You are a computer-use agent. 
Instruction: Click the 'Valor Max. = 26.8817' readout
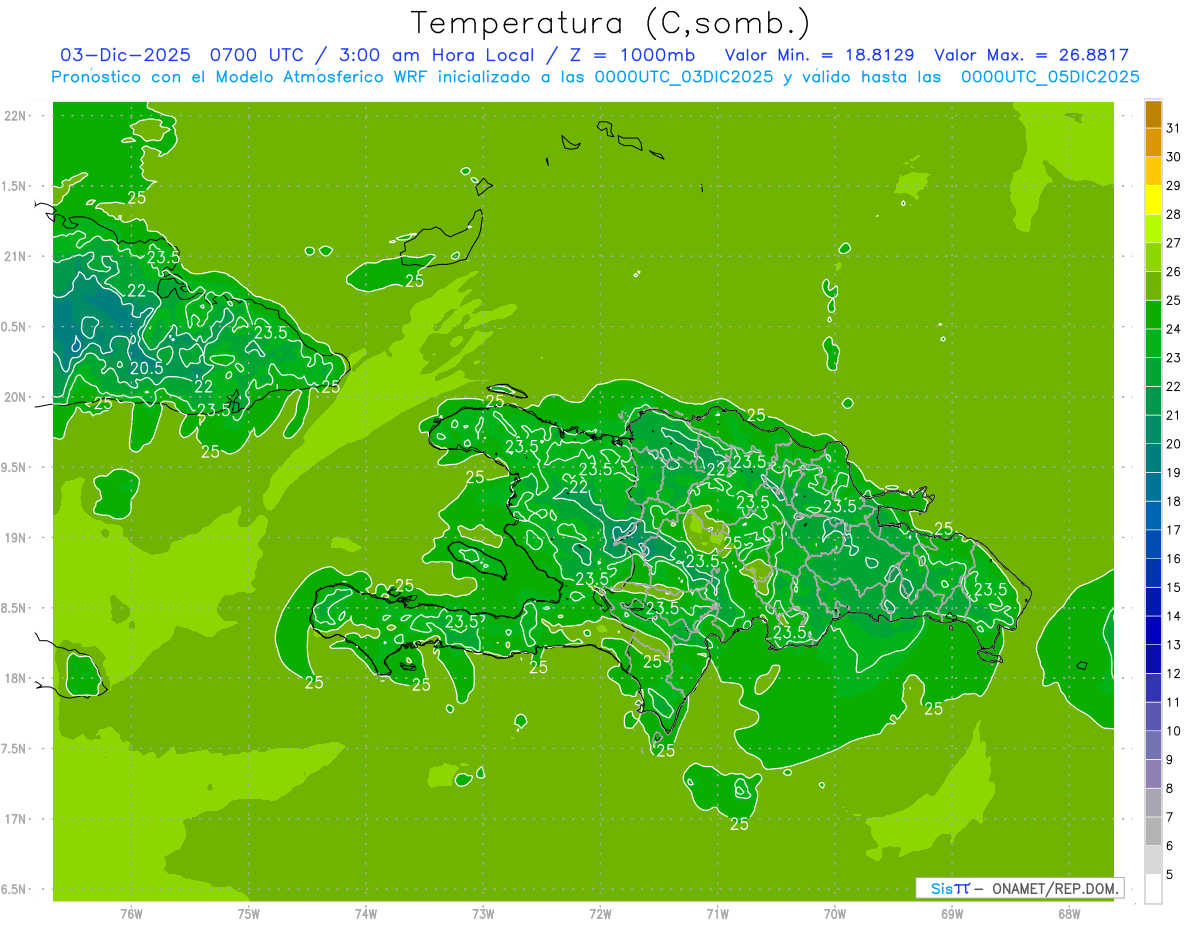coord(1031,55)
